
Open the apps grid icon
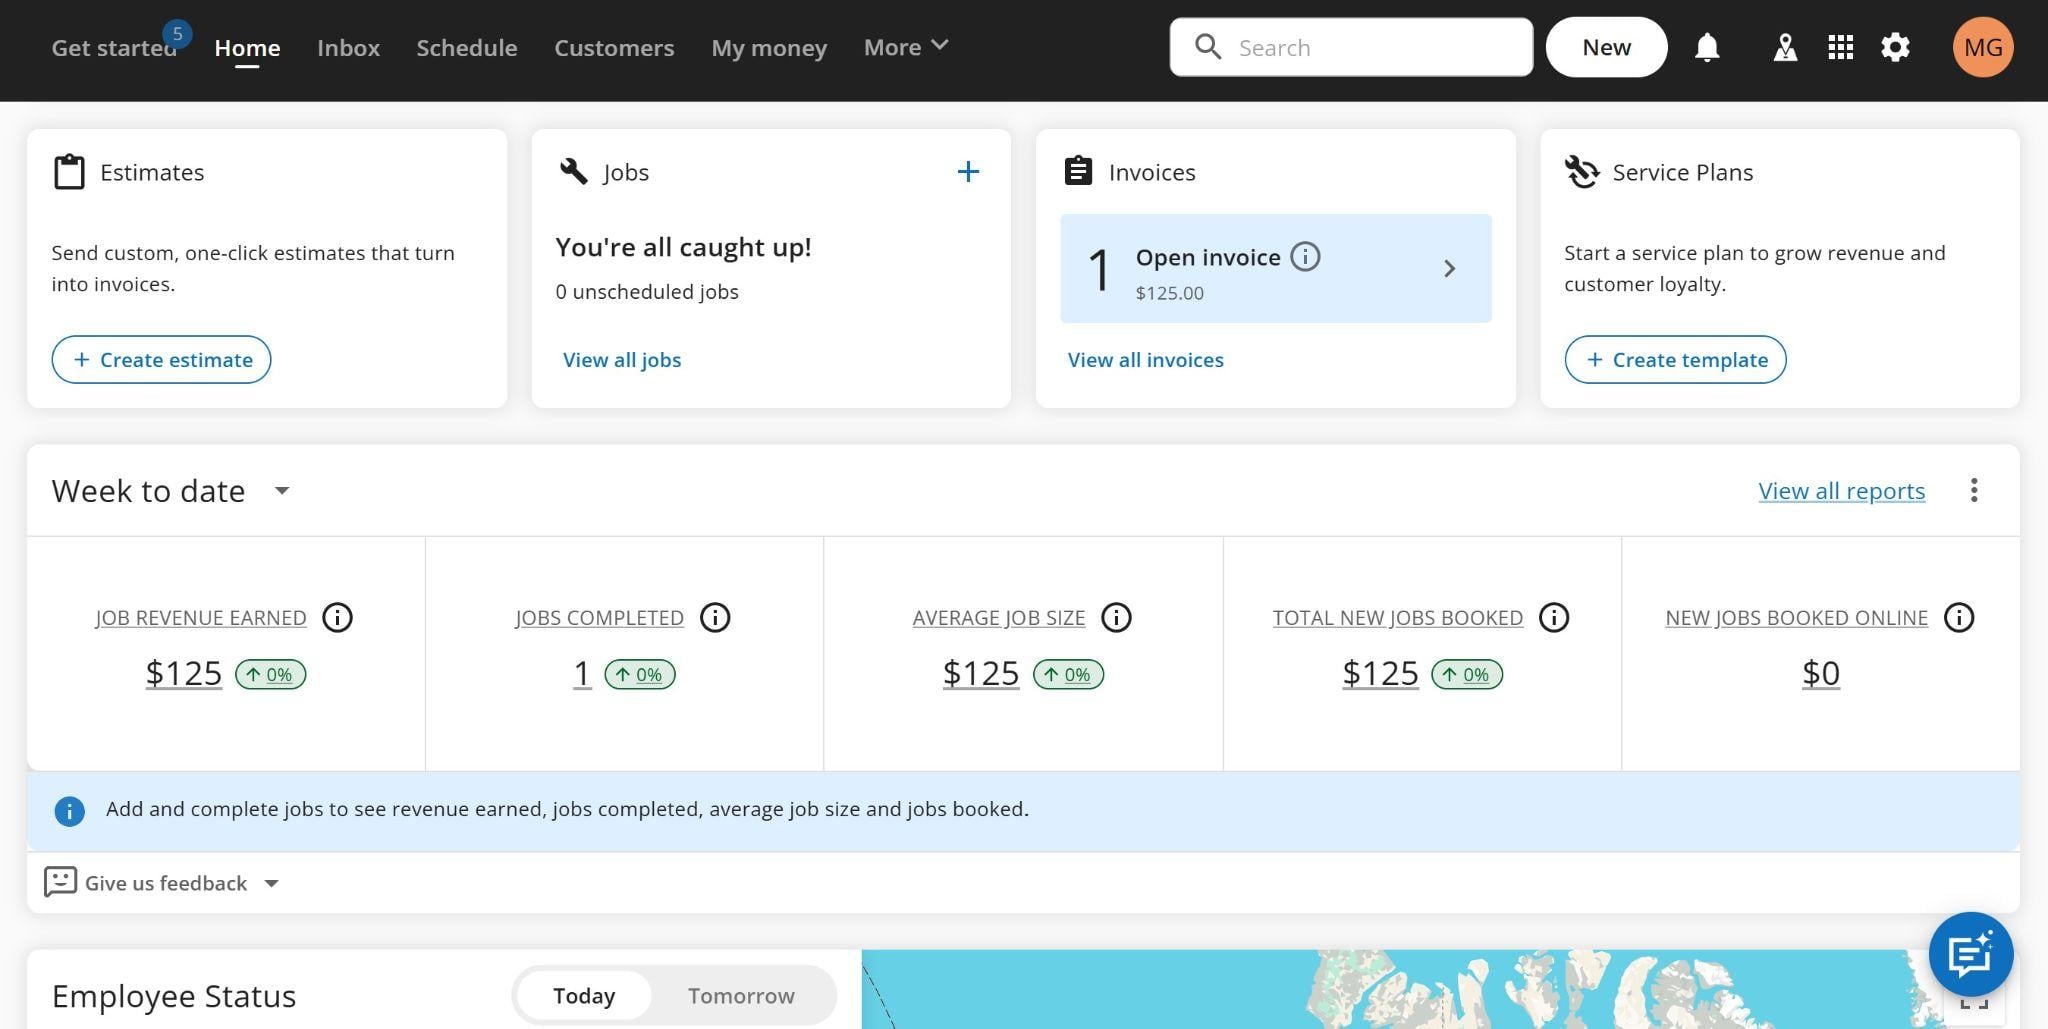point(1840,47)
